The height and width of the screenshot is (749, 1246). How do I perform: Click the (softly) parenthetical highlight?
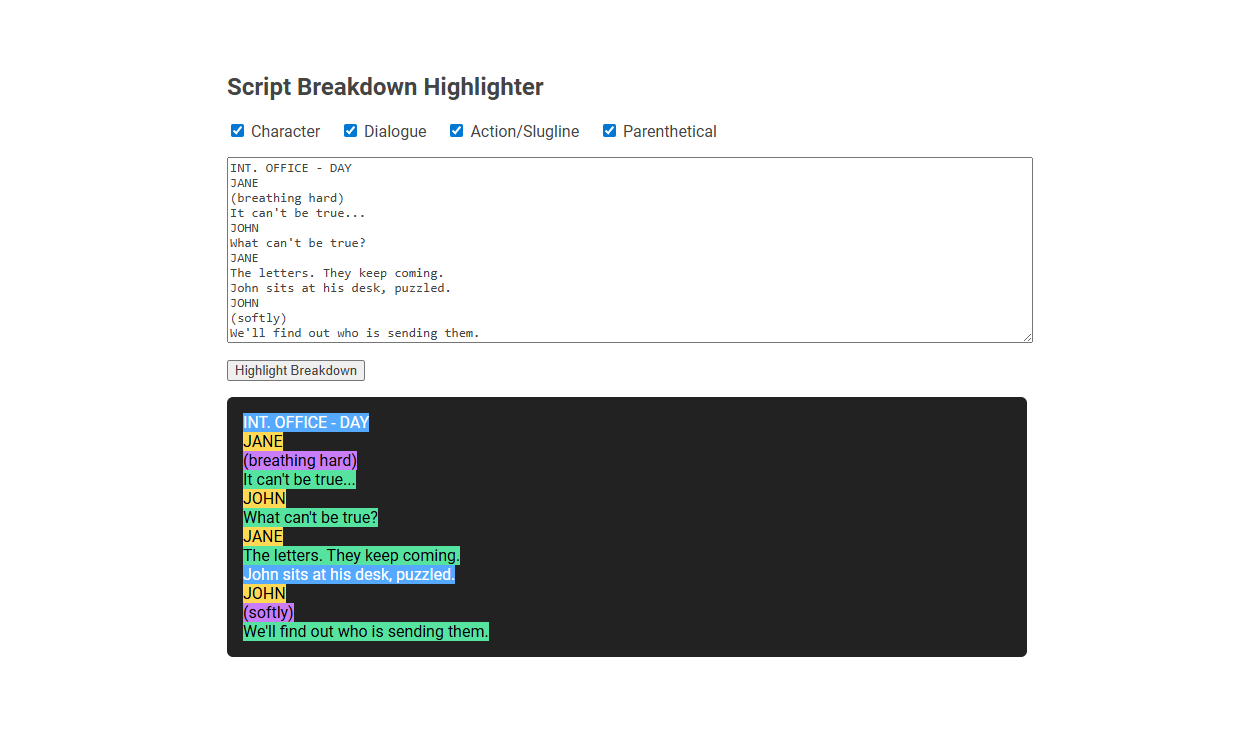[268, 612]
